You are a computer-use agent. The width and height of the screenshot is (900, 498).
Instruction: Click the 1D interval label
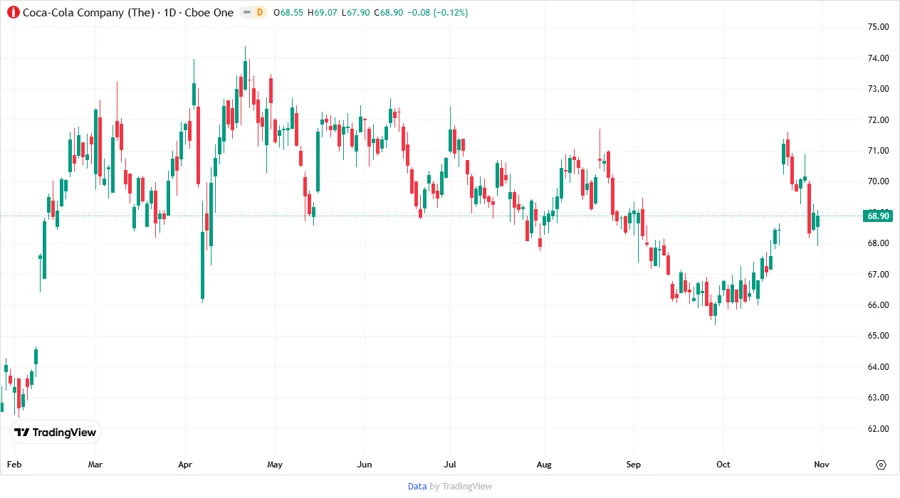(169, 12)
